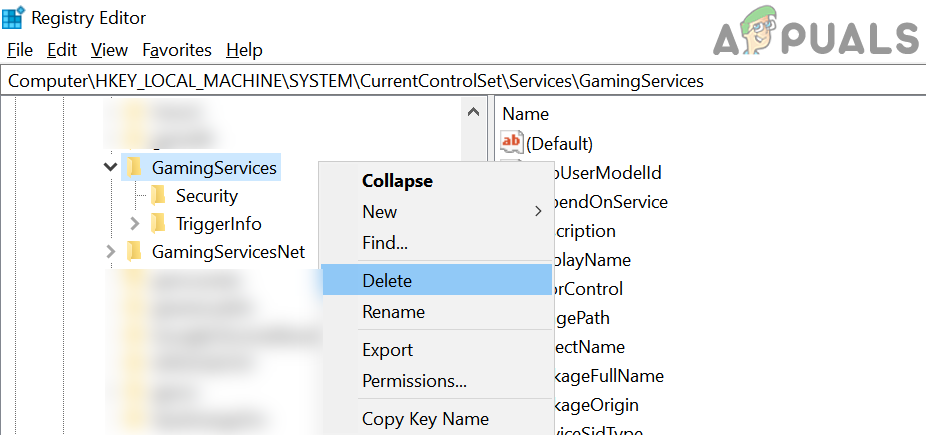The width and height of the screenshot is (926, 435).
Task: Open the File menu
Action: (20, 50)
